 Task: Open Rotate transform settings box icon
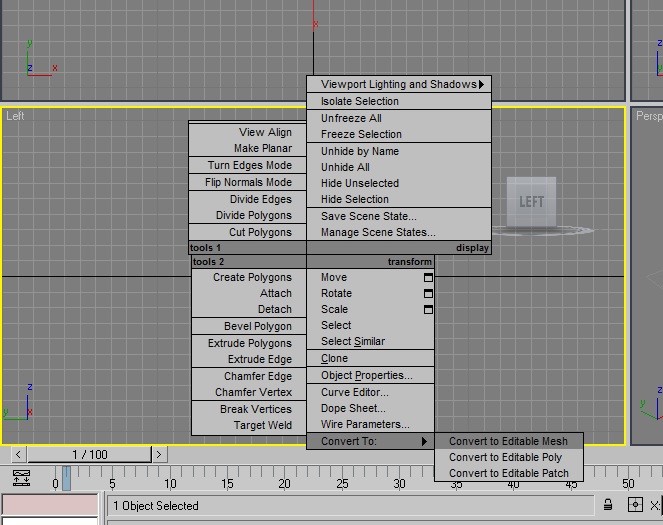click(428, 293)
